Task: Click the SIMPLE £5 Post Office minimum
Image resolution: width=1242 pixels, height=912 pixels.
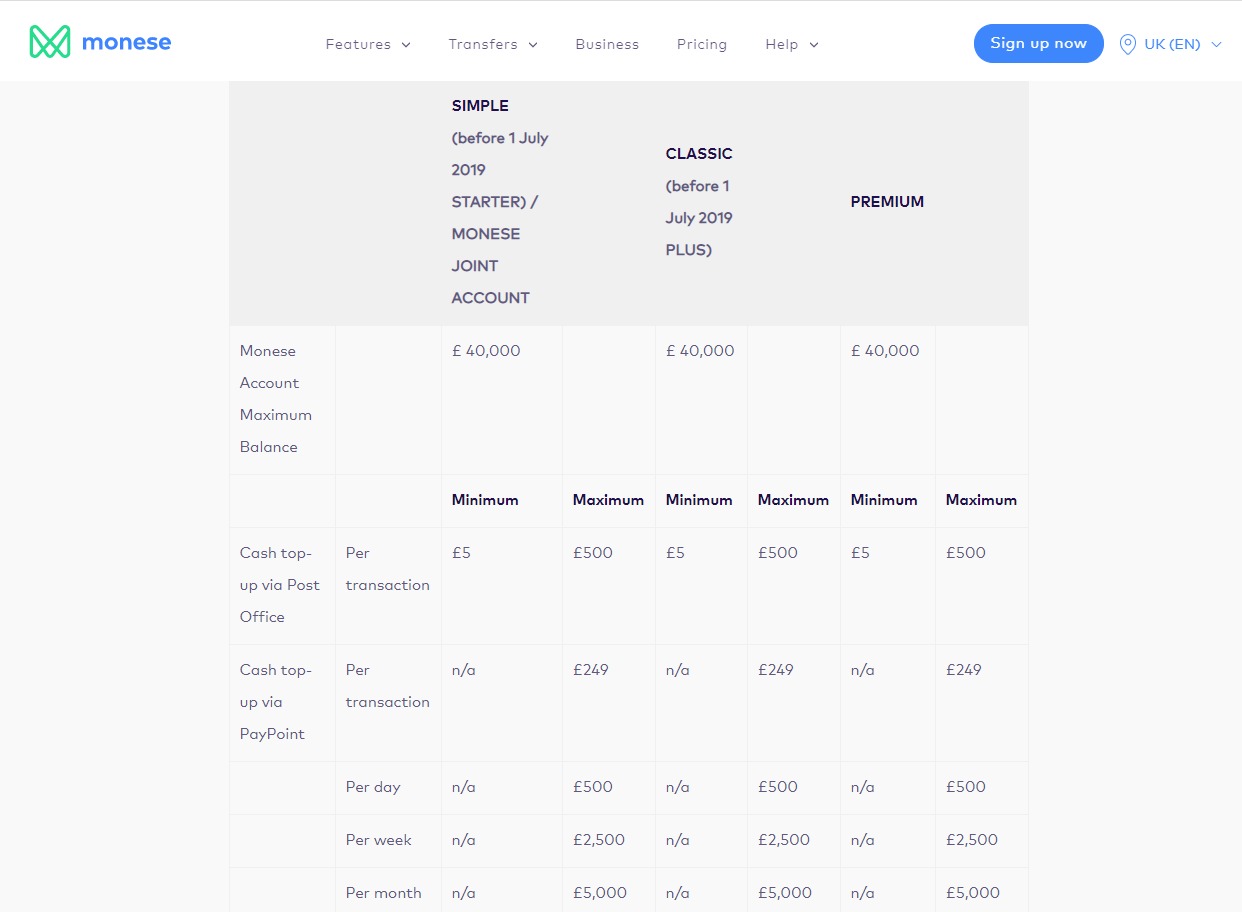Action: 461,553
